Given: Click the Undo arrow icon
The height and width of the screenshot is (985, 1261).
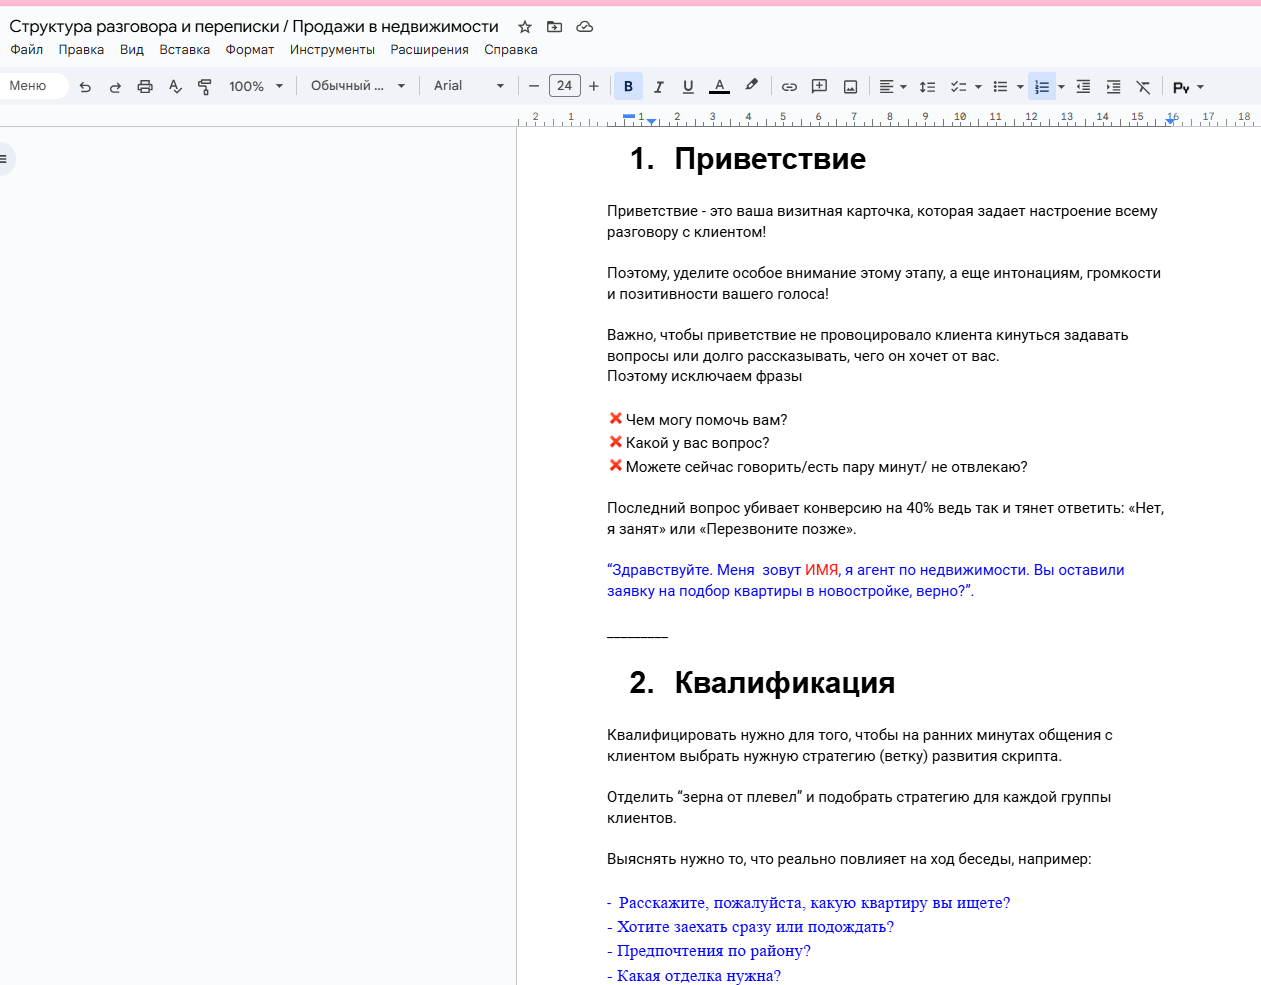Looking at the screenshot, I should click(x=85, y=87).
